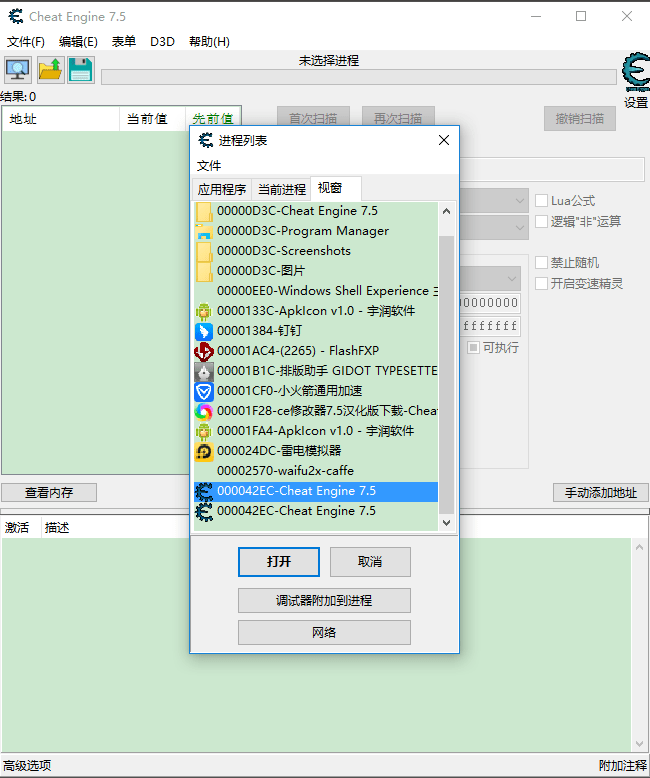Click the 取消 button

click(370, 562)
